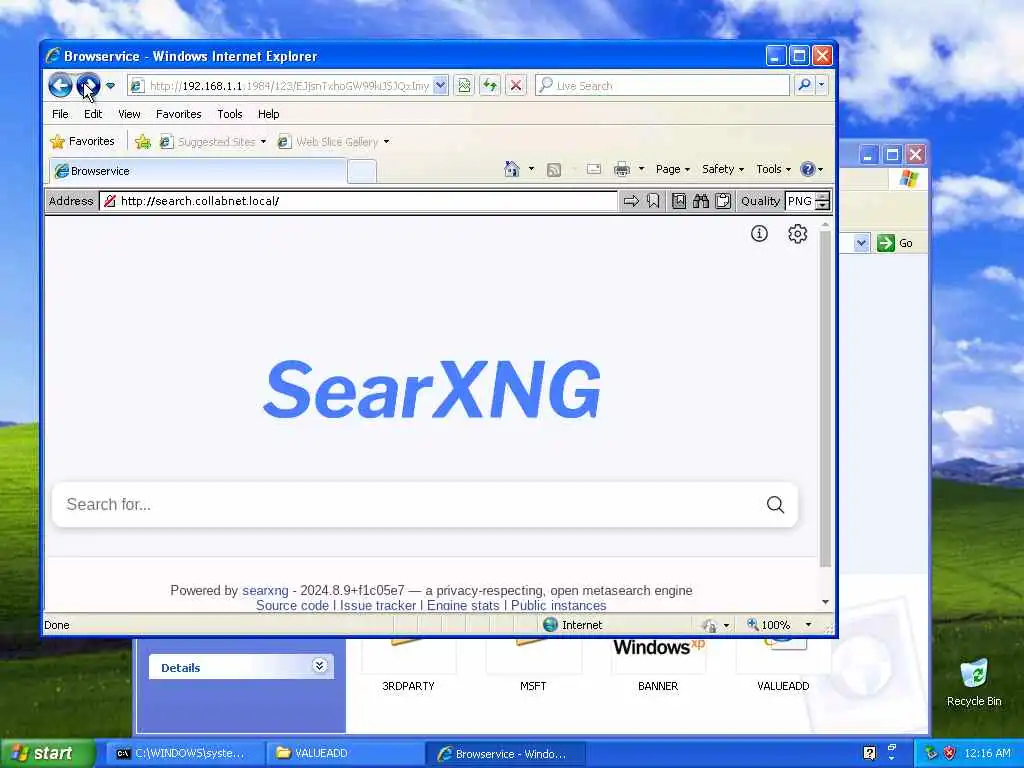Image resolution: width=1024 pixels, height=768 pixels.
Task: Open the Issue tracker link
Action: click(377, 605)
